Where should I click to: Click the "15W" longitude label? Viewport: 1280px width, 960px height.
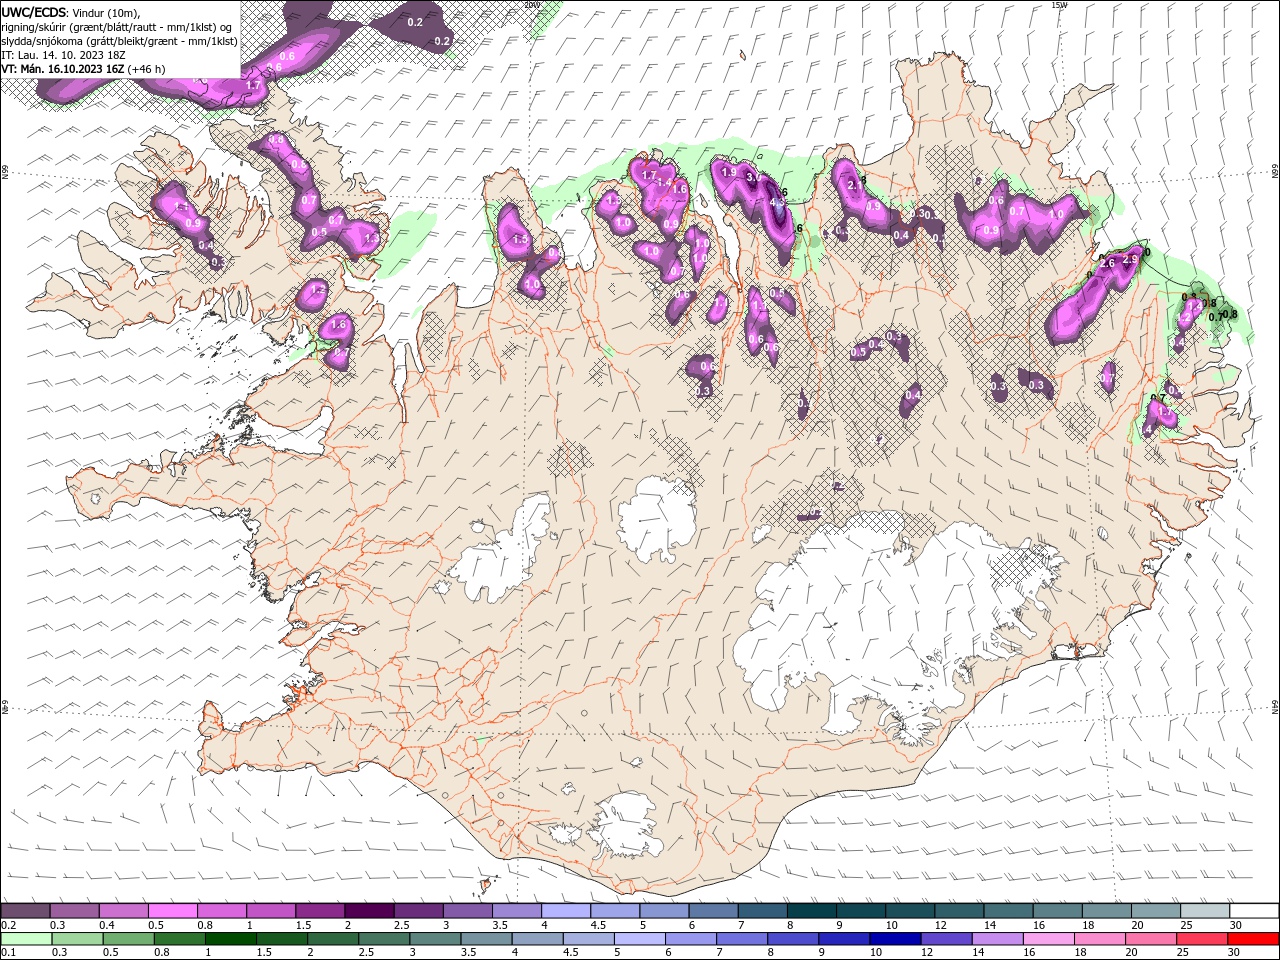click(x=1059, y=5)
